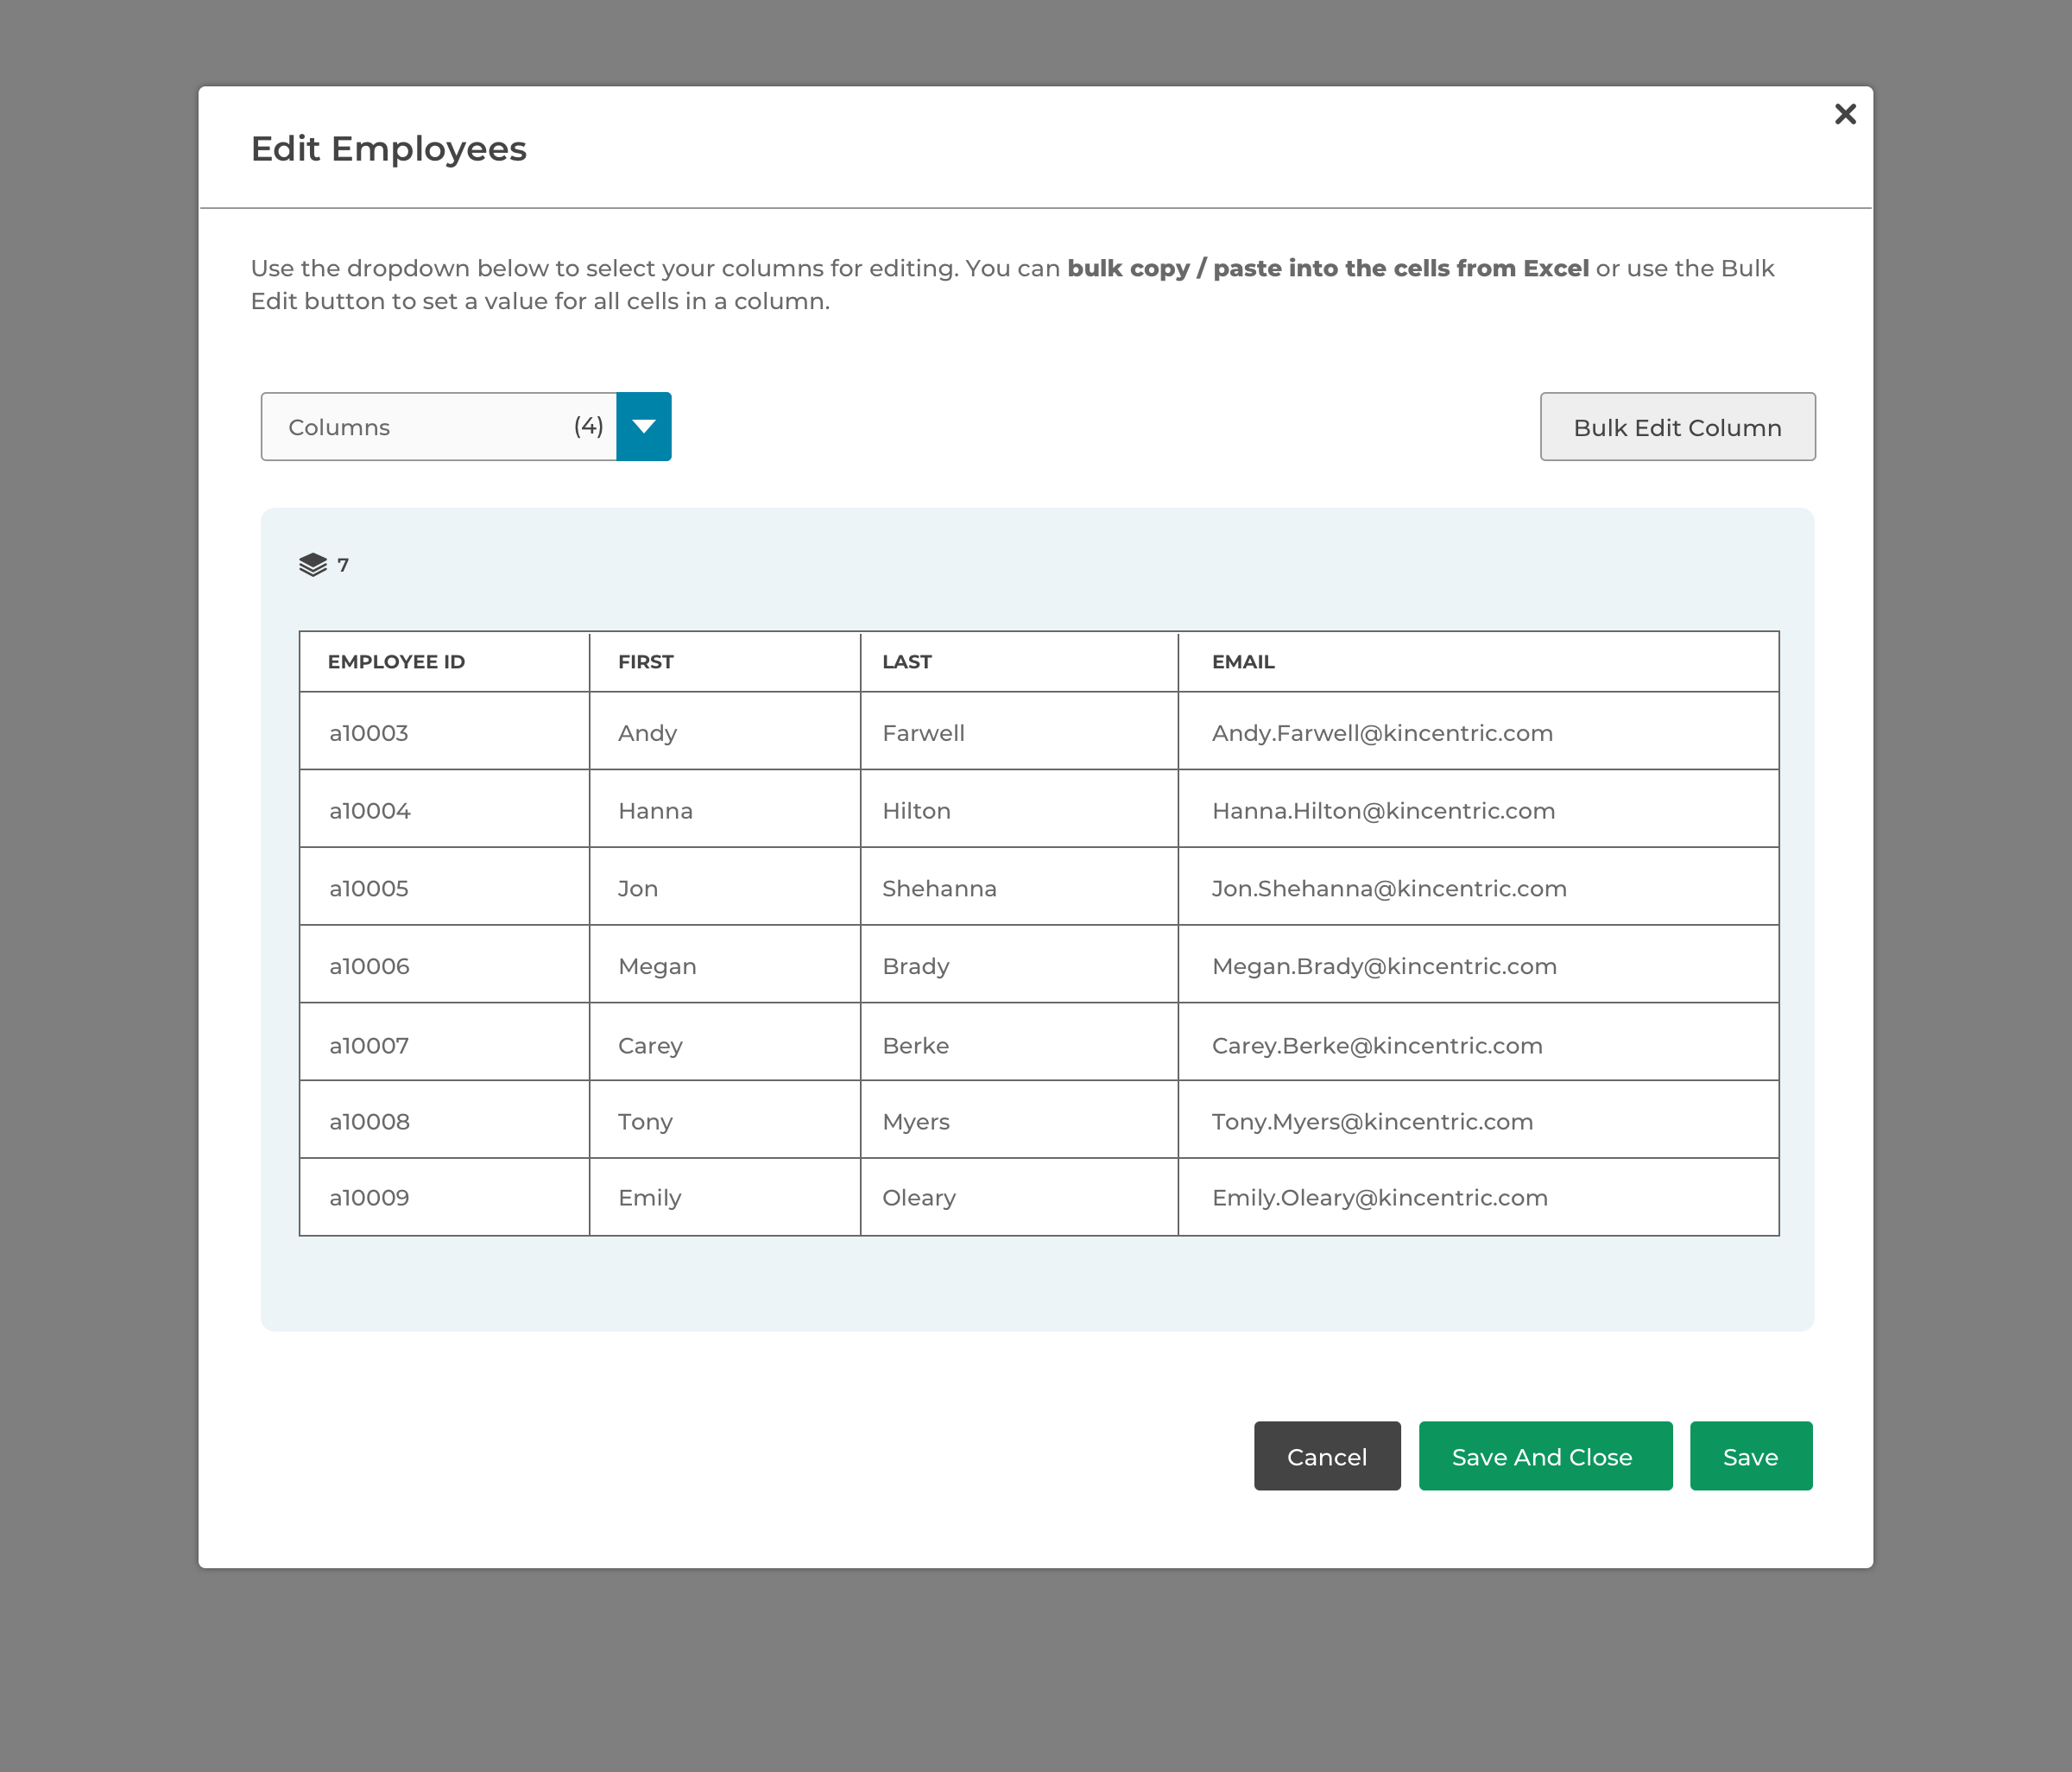Edit the first name cell Hanna

coord(724,811)
